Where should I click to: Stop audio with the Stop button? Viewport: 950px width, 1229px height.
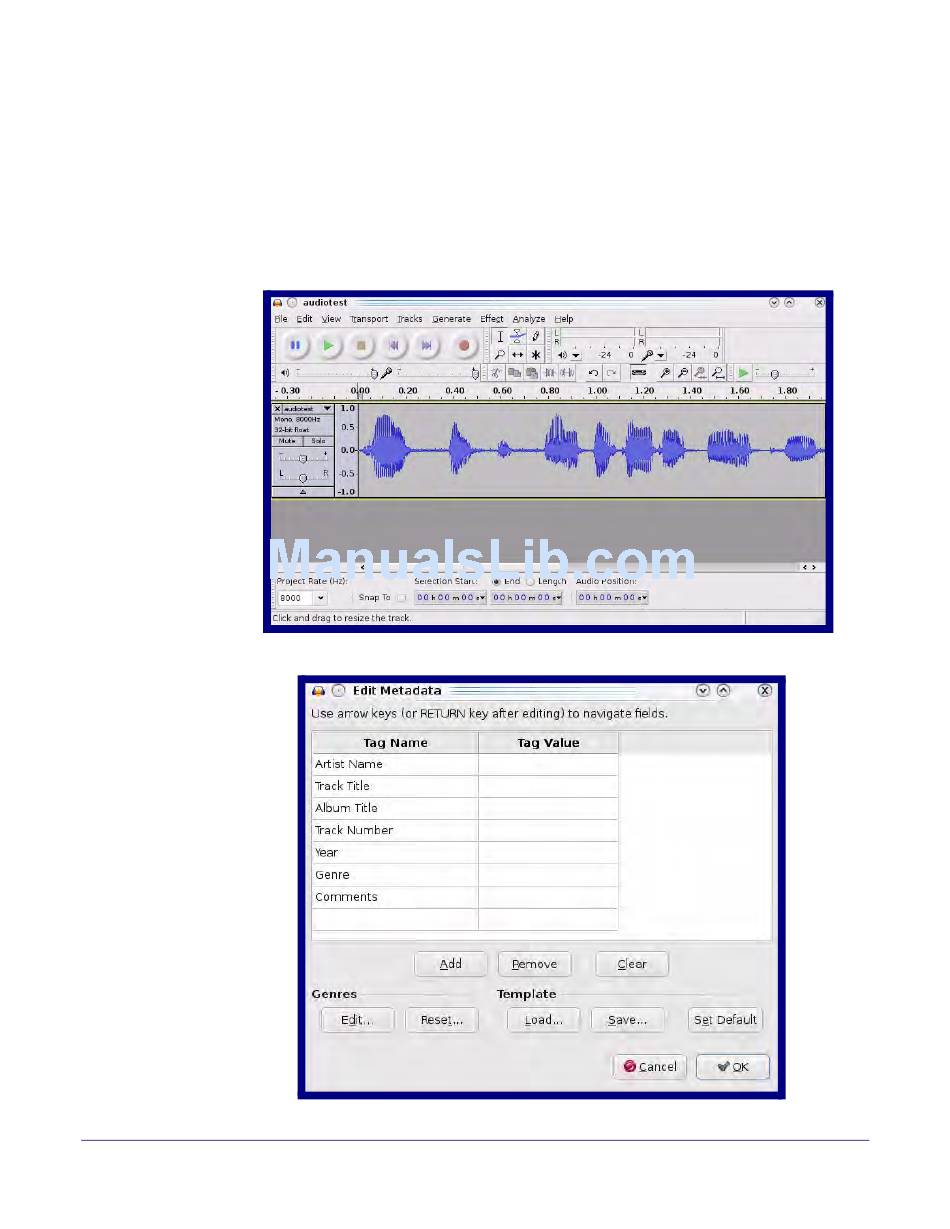tap(362, 345)
